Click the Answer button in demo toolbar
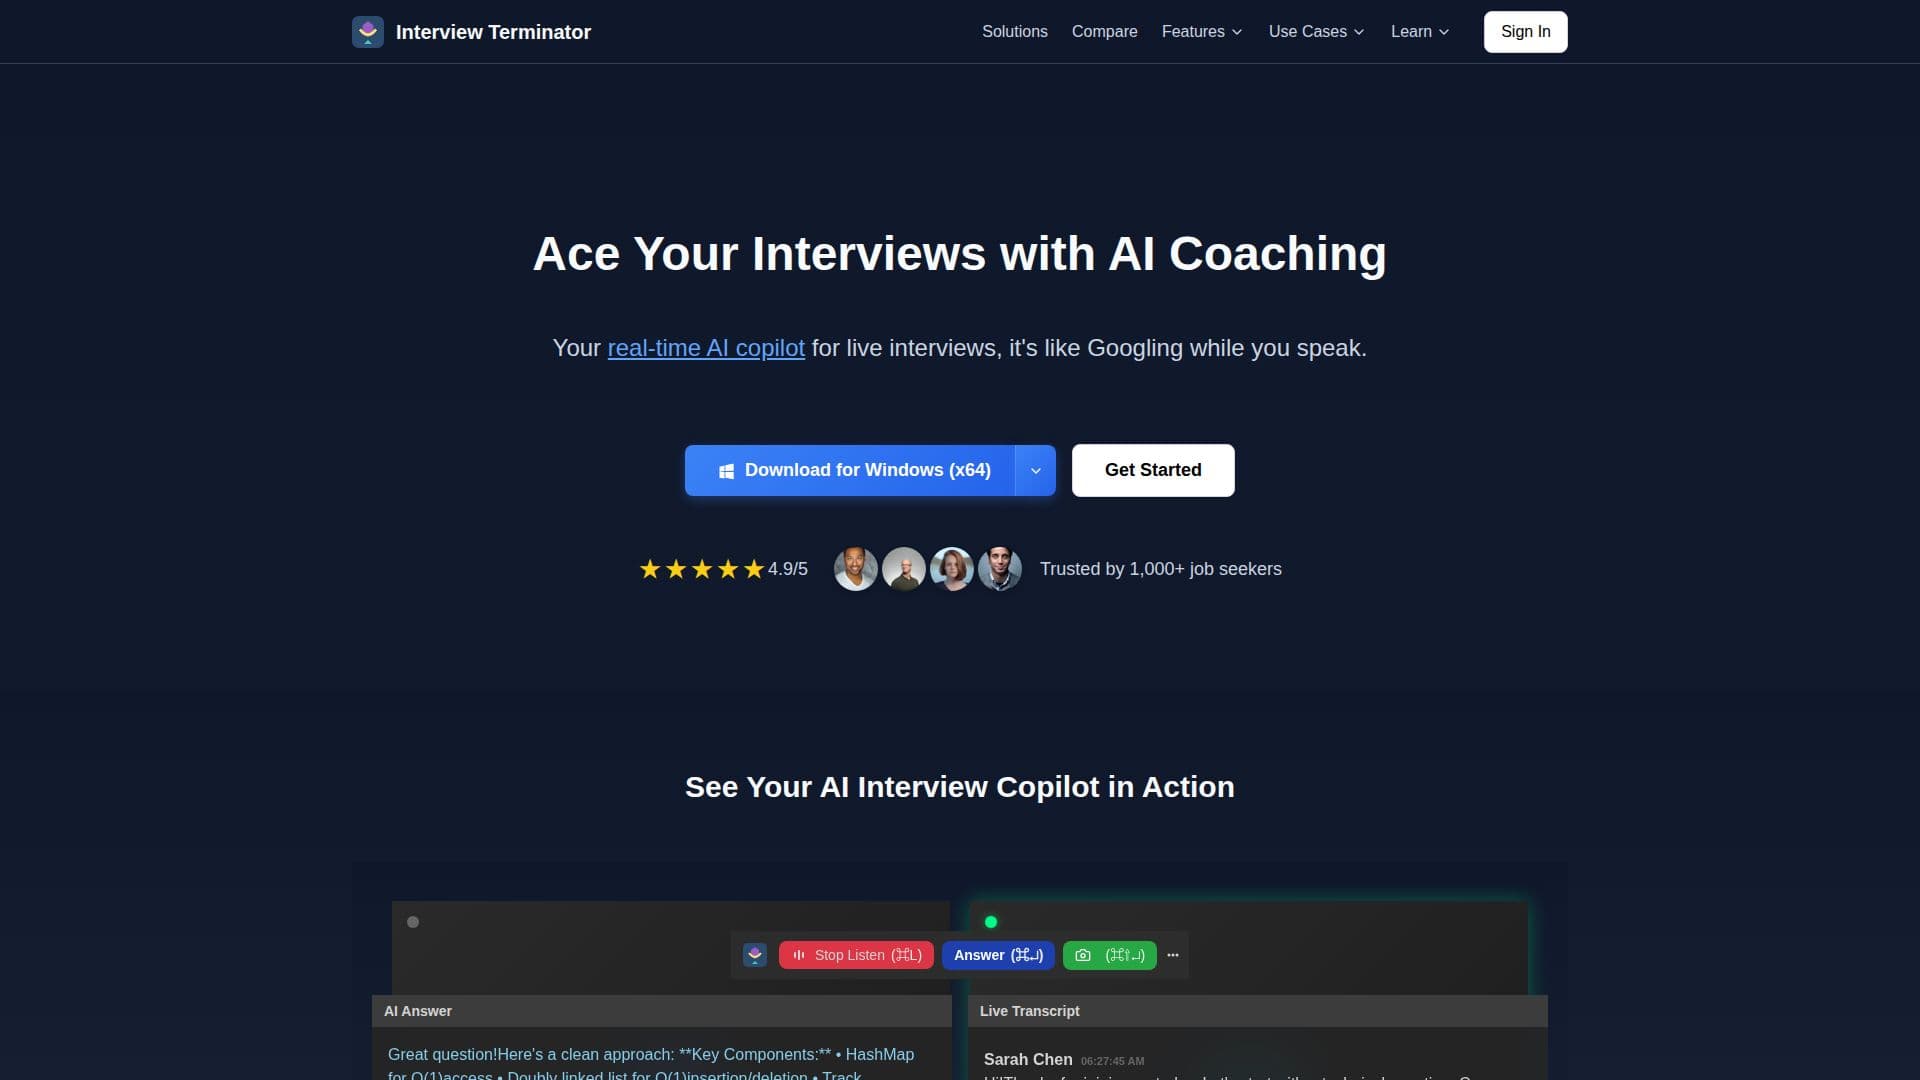This screenshot has width=1920, height=1080. pos(998,955)
